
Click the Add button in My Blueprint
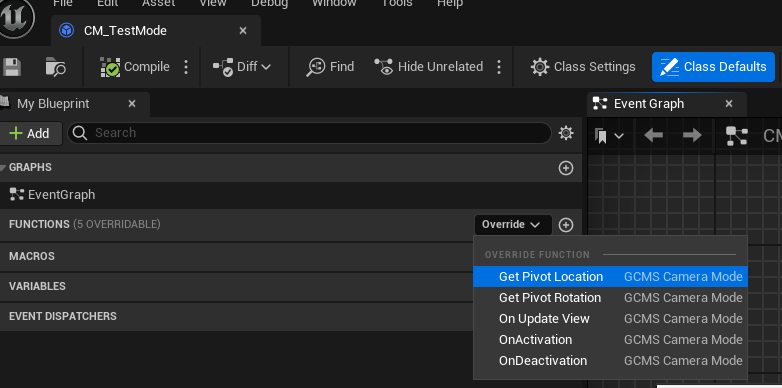30,133
